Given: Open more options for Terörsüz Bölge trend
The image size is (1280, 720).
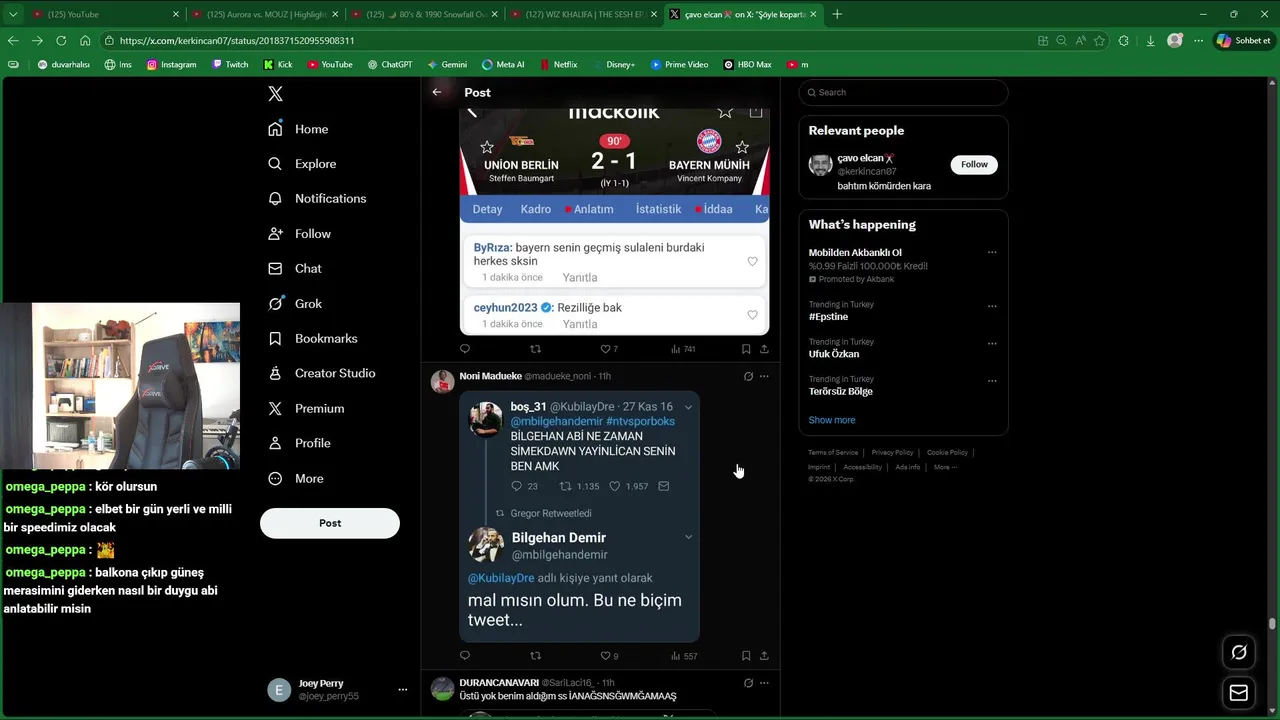Looking at the screenshot, I should click(x=992, y=381).
